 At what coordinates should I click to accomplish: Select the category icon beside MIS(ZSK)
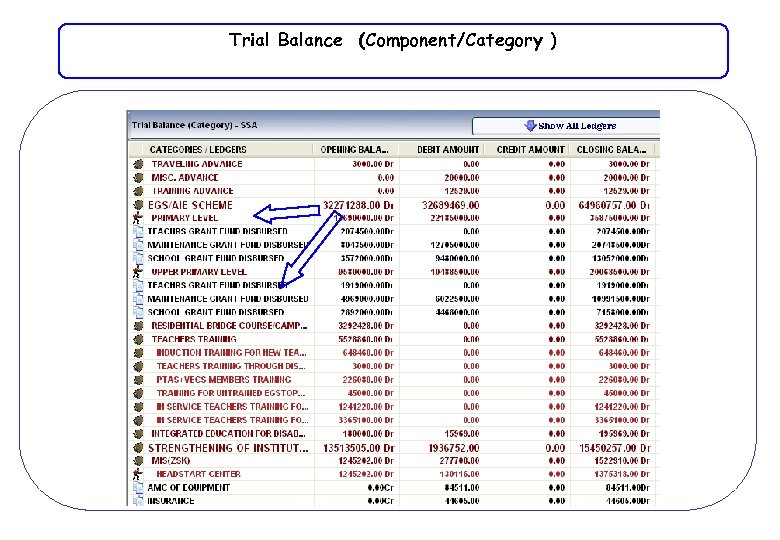point(138,460)
